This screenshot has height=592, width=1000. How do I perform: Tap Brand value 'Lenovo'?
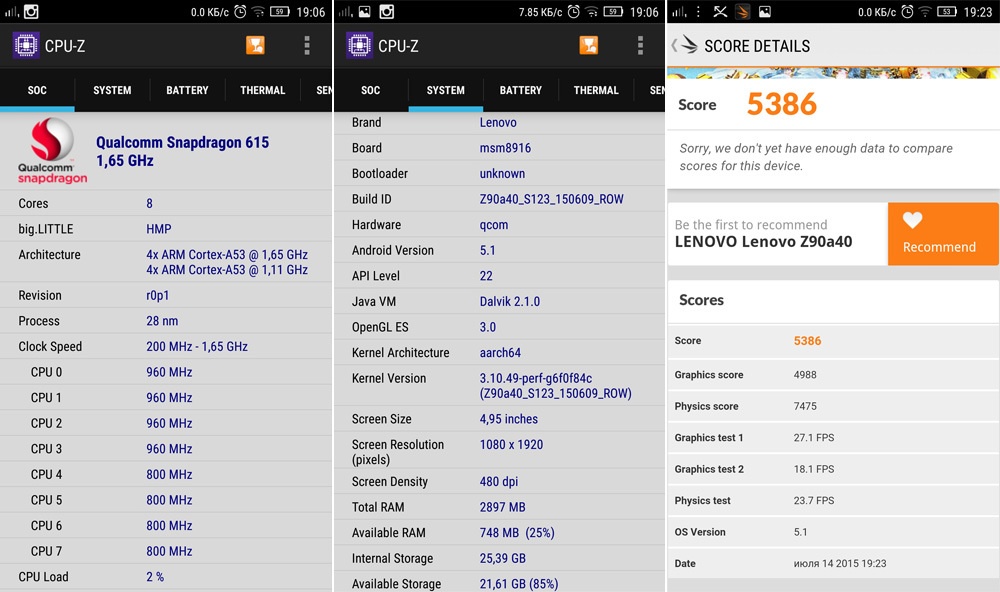(498, 122)
